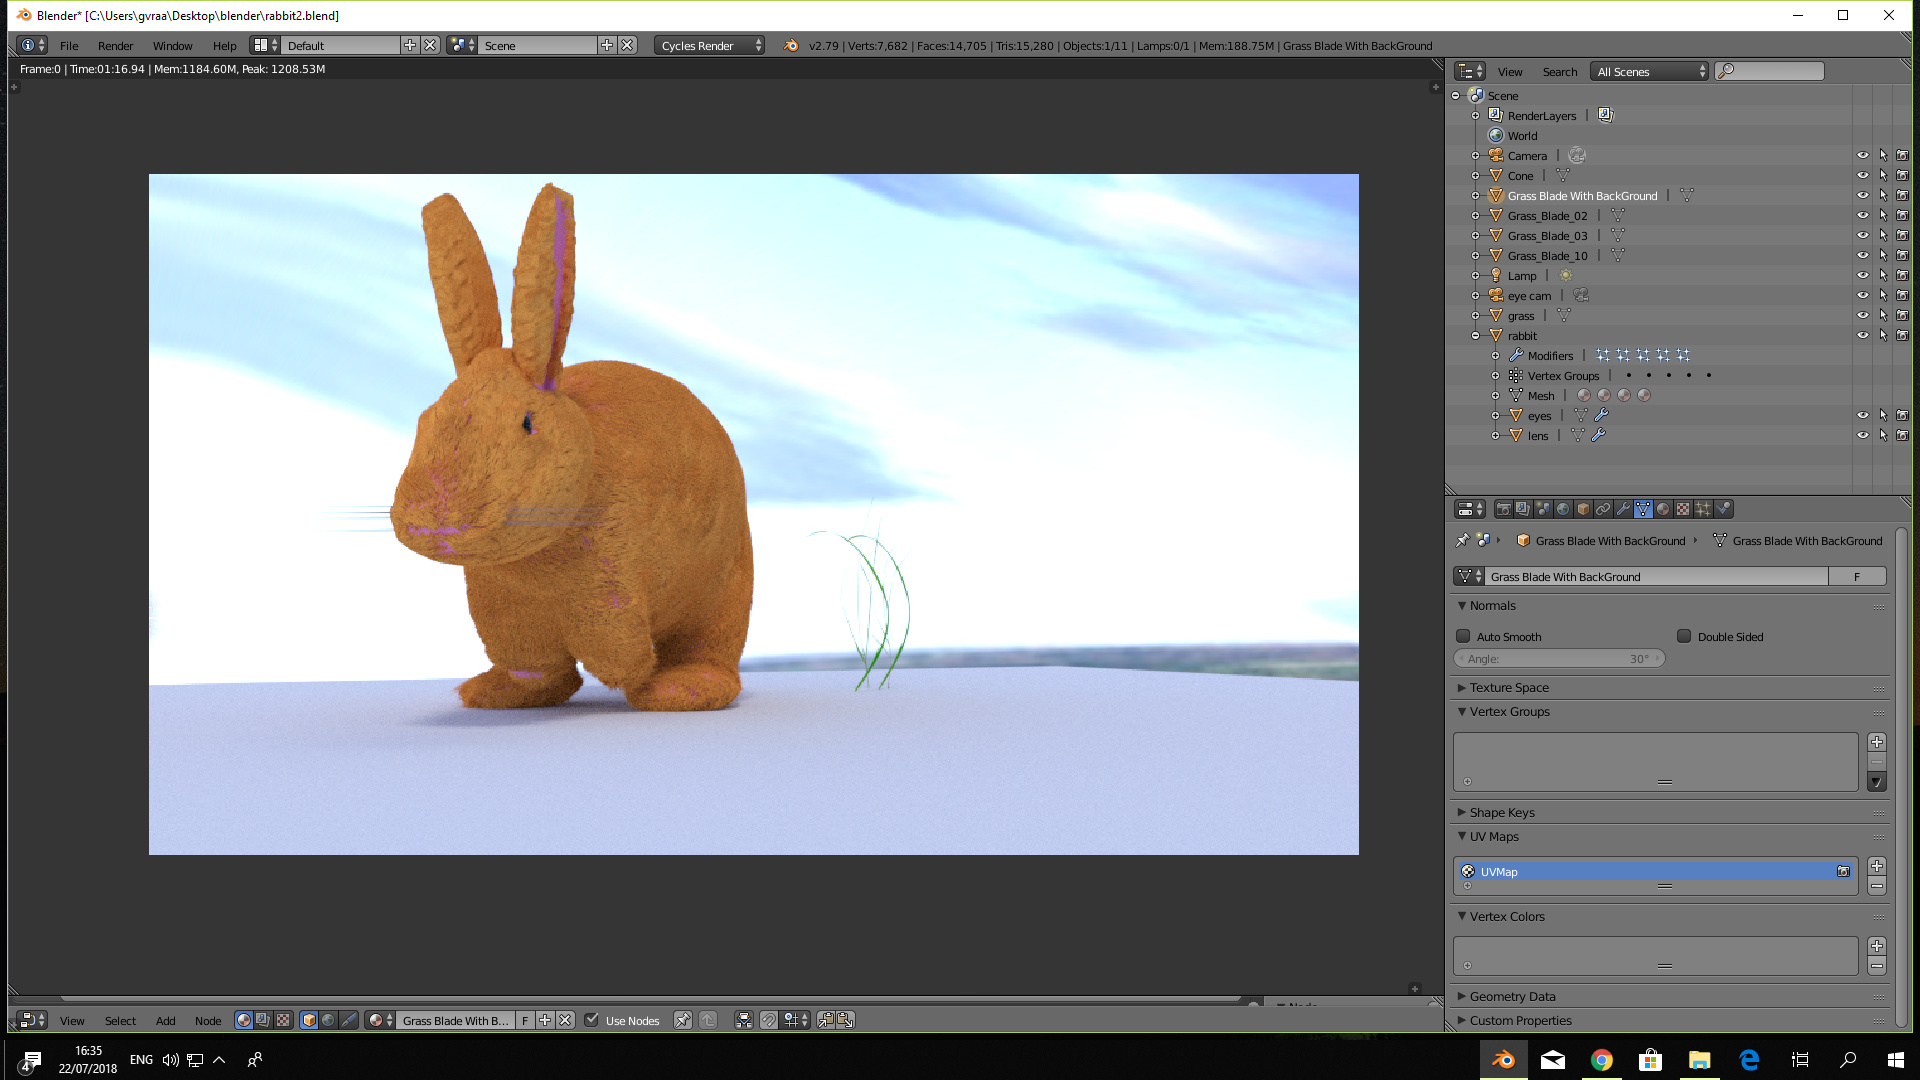Toggle the Use Nodes checkbox
1920x1080 pixels.
592,1020
